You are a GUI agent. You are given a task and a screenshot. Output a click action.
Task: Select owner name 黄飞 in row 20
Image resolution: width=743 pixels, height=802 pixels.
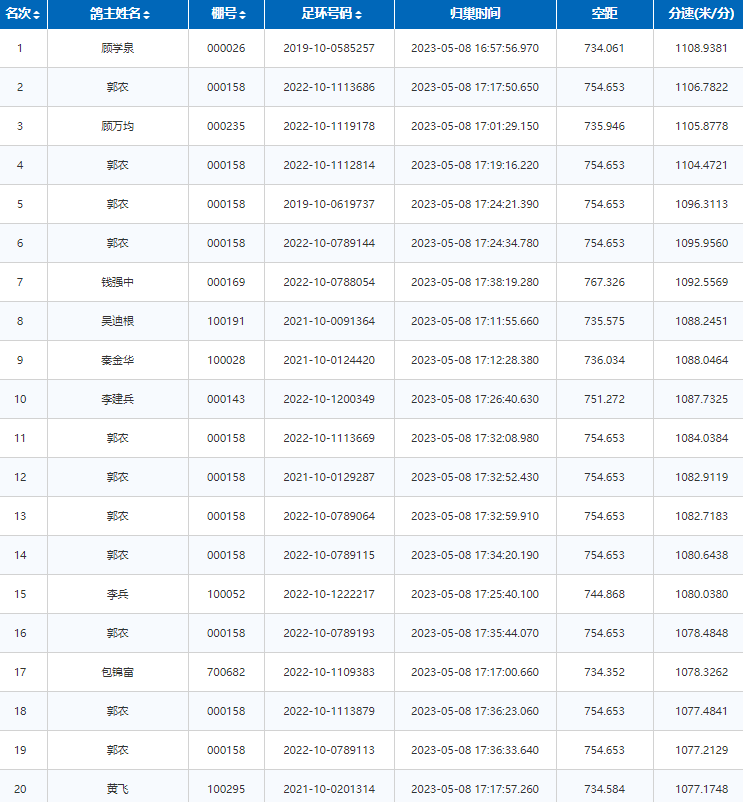(118, 789)
